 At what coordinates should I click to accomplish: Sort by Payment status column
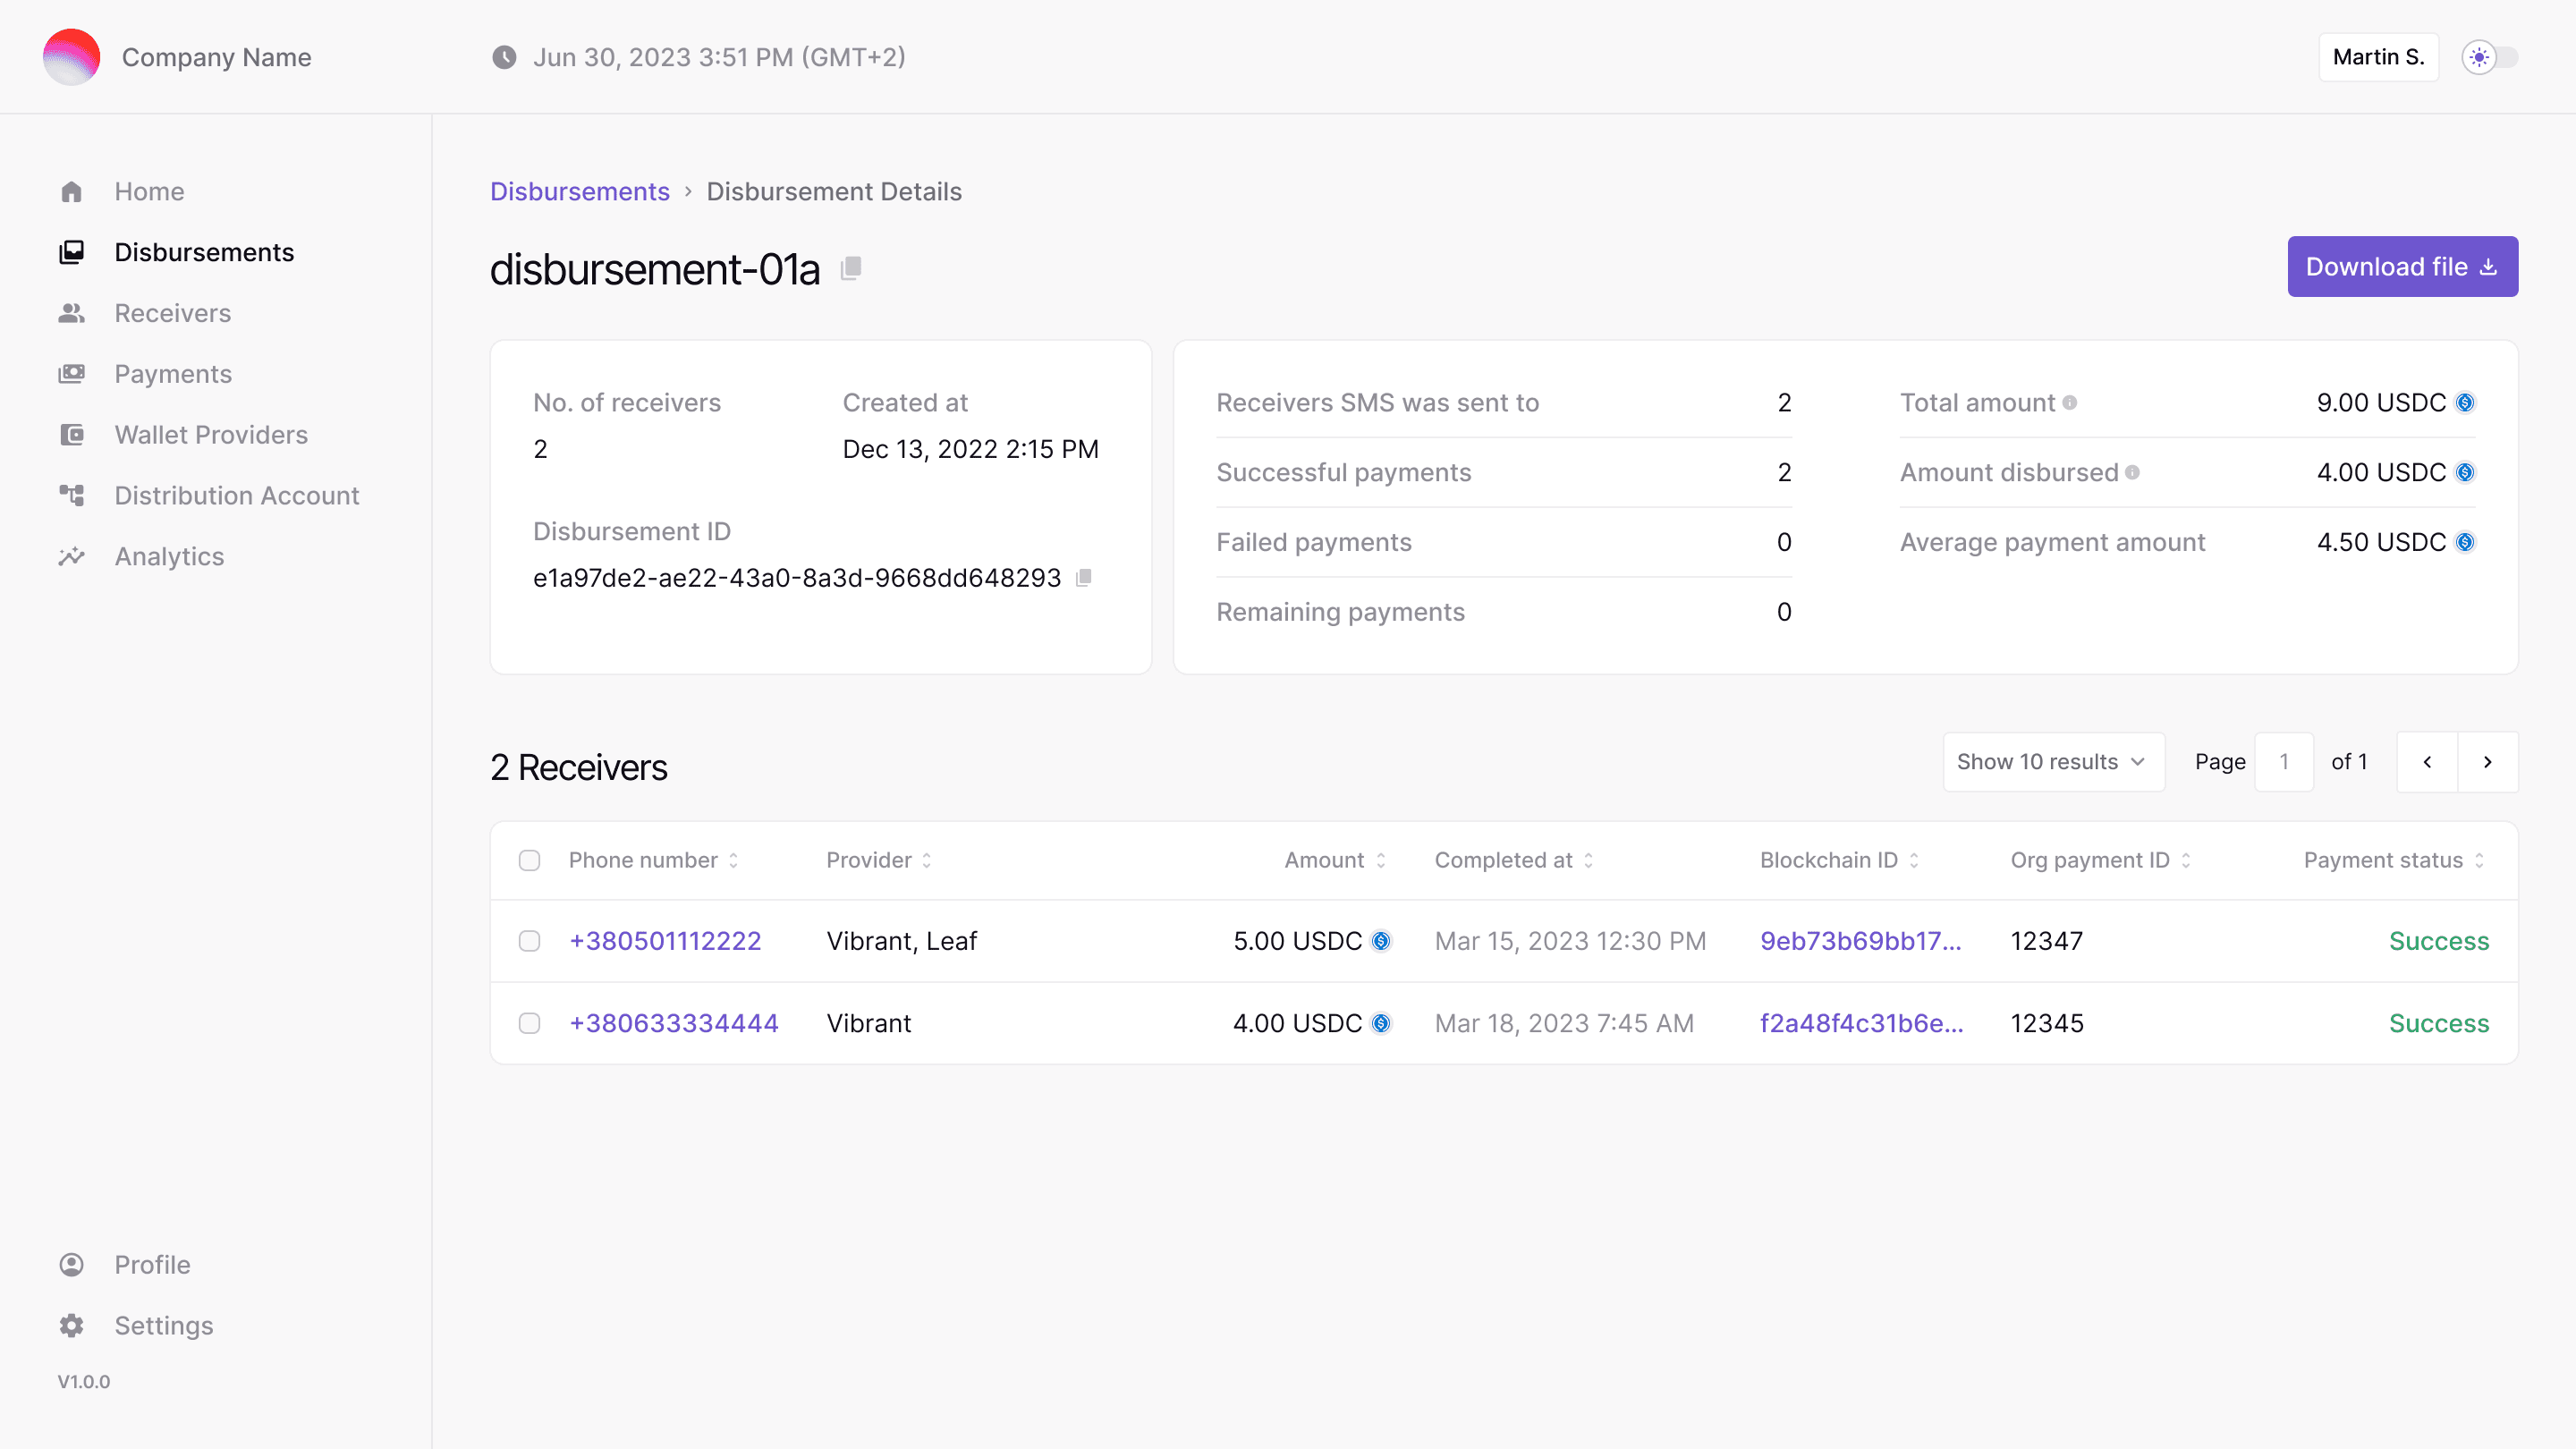pos(2394,860)
